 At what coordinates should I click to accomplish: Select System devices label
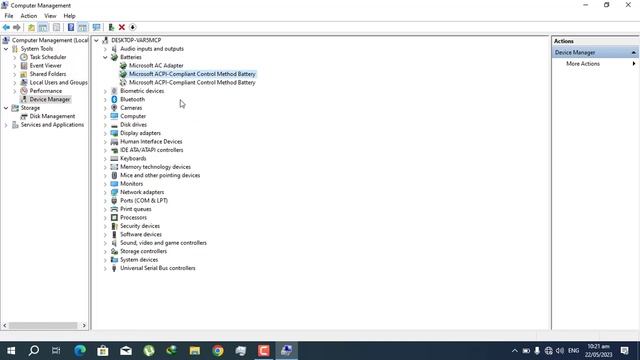pos(139,260)
